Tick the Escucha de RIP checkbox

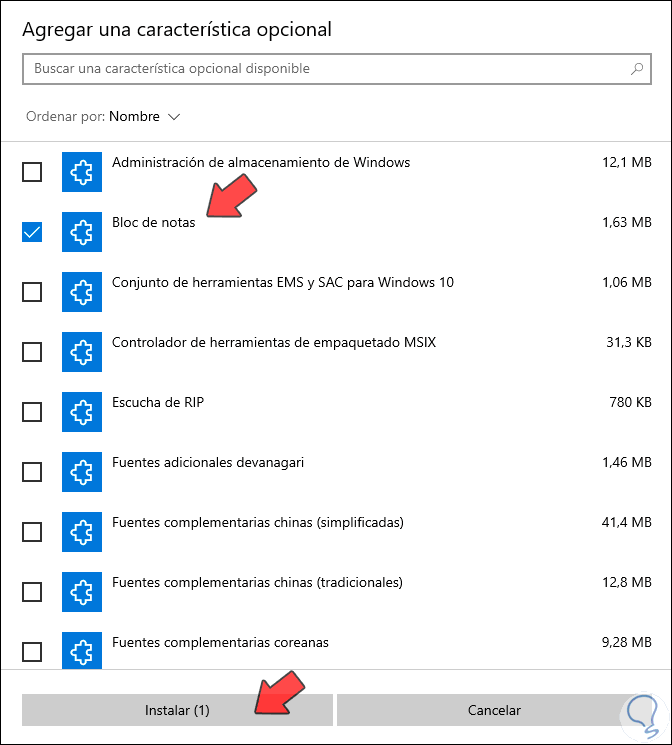click(x=32, y=412)
